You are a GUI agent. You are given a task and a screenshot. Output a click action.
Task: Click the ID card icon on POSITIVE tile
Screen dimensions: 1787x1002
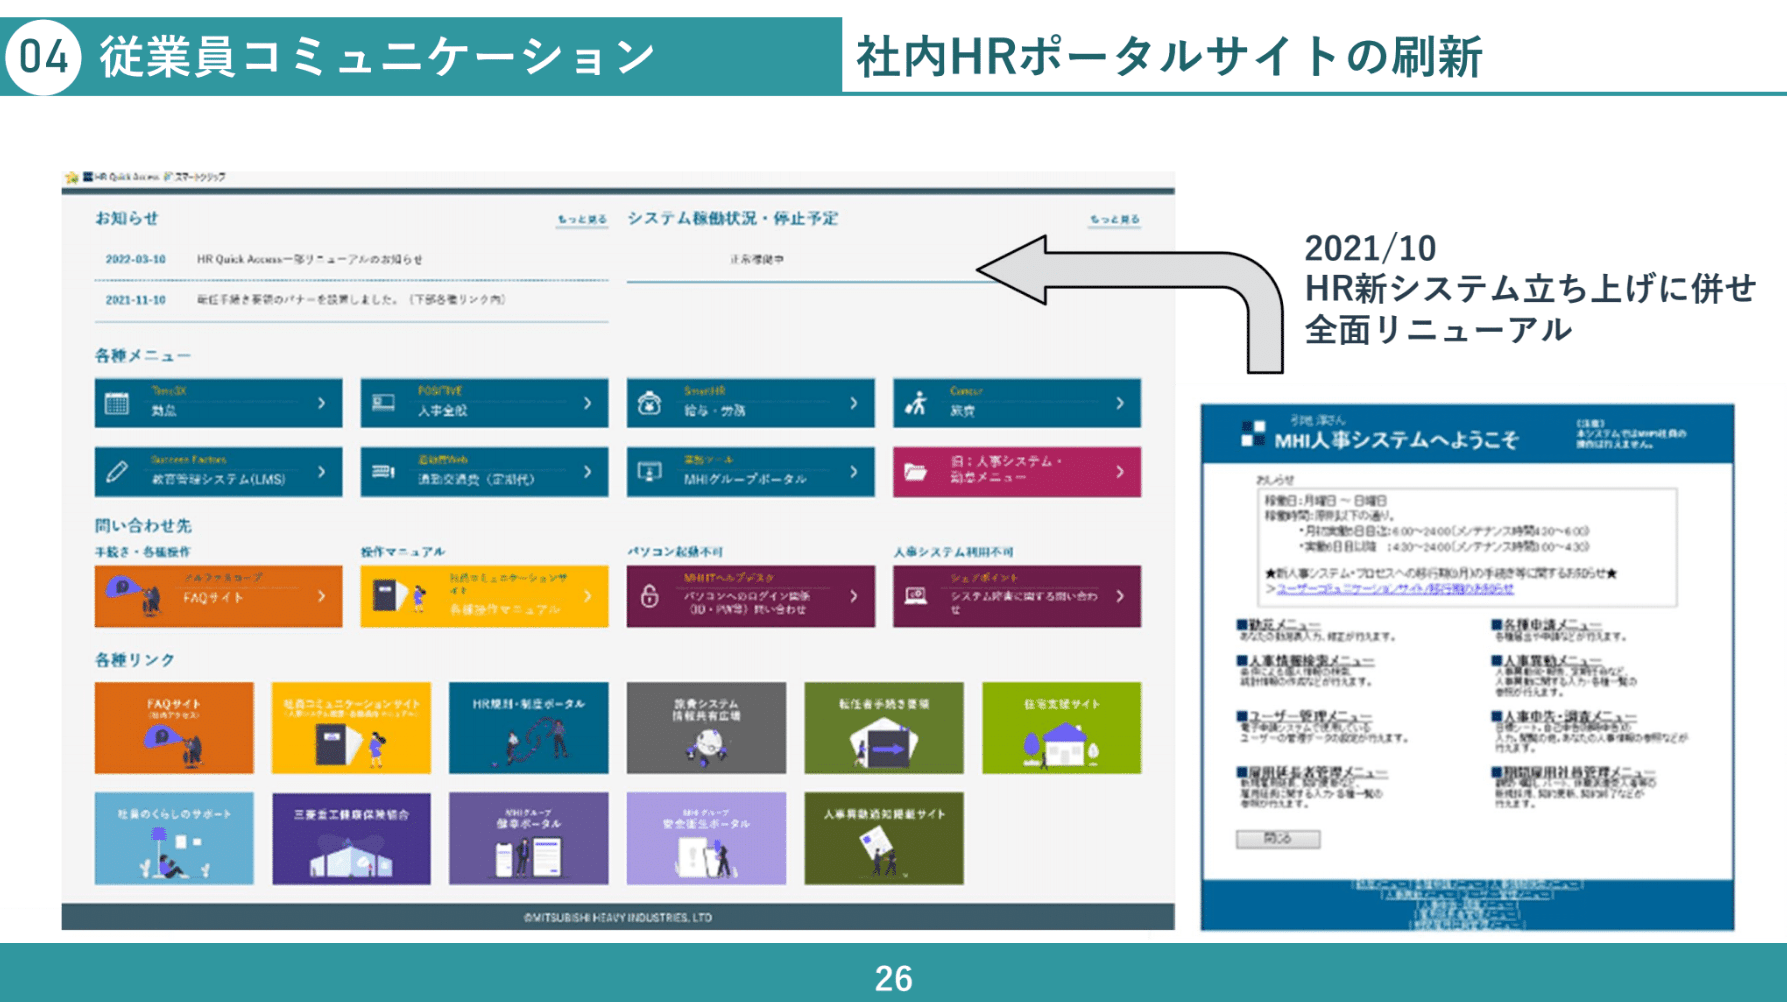click(x=383, y=403)
